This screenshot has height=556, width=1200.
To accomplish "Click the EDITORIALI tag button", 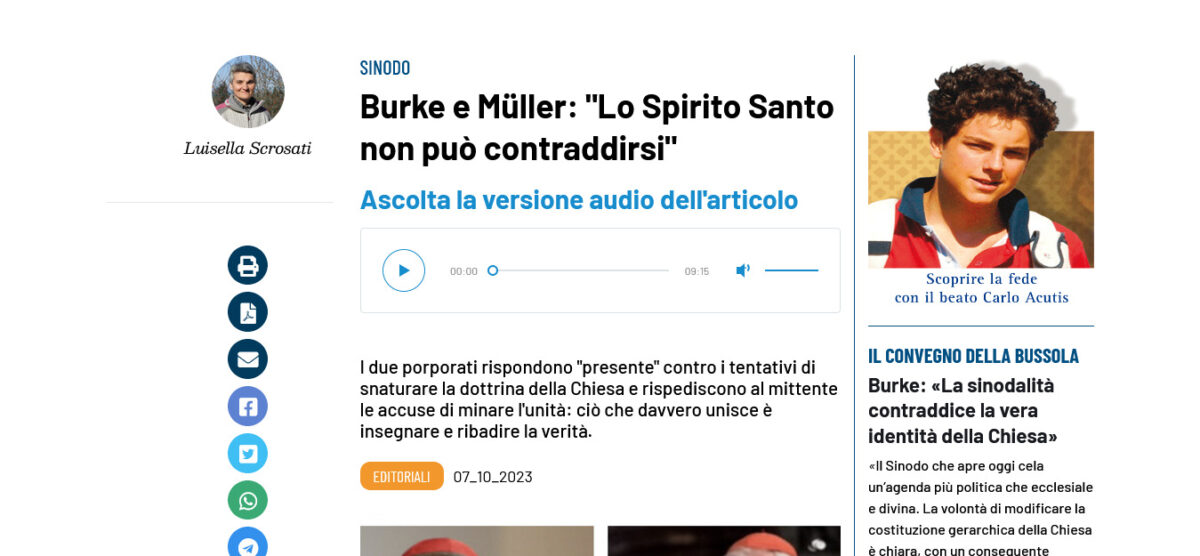I will tap(402, 476).
